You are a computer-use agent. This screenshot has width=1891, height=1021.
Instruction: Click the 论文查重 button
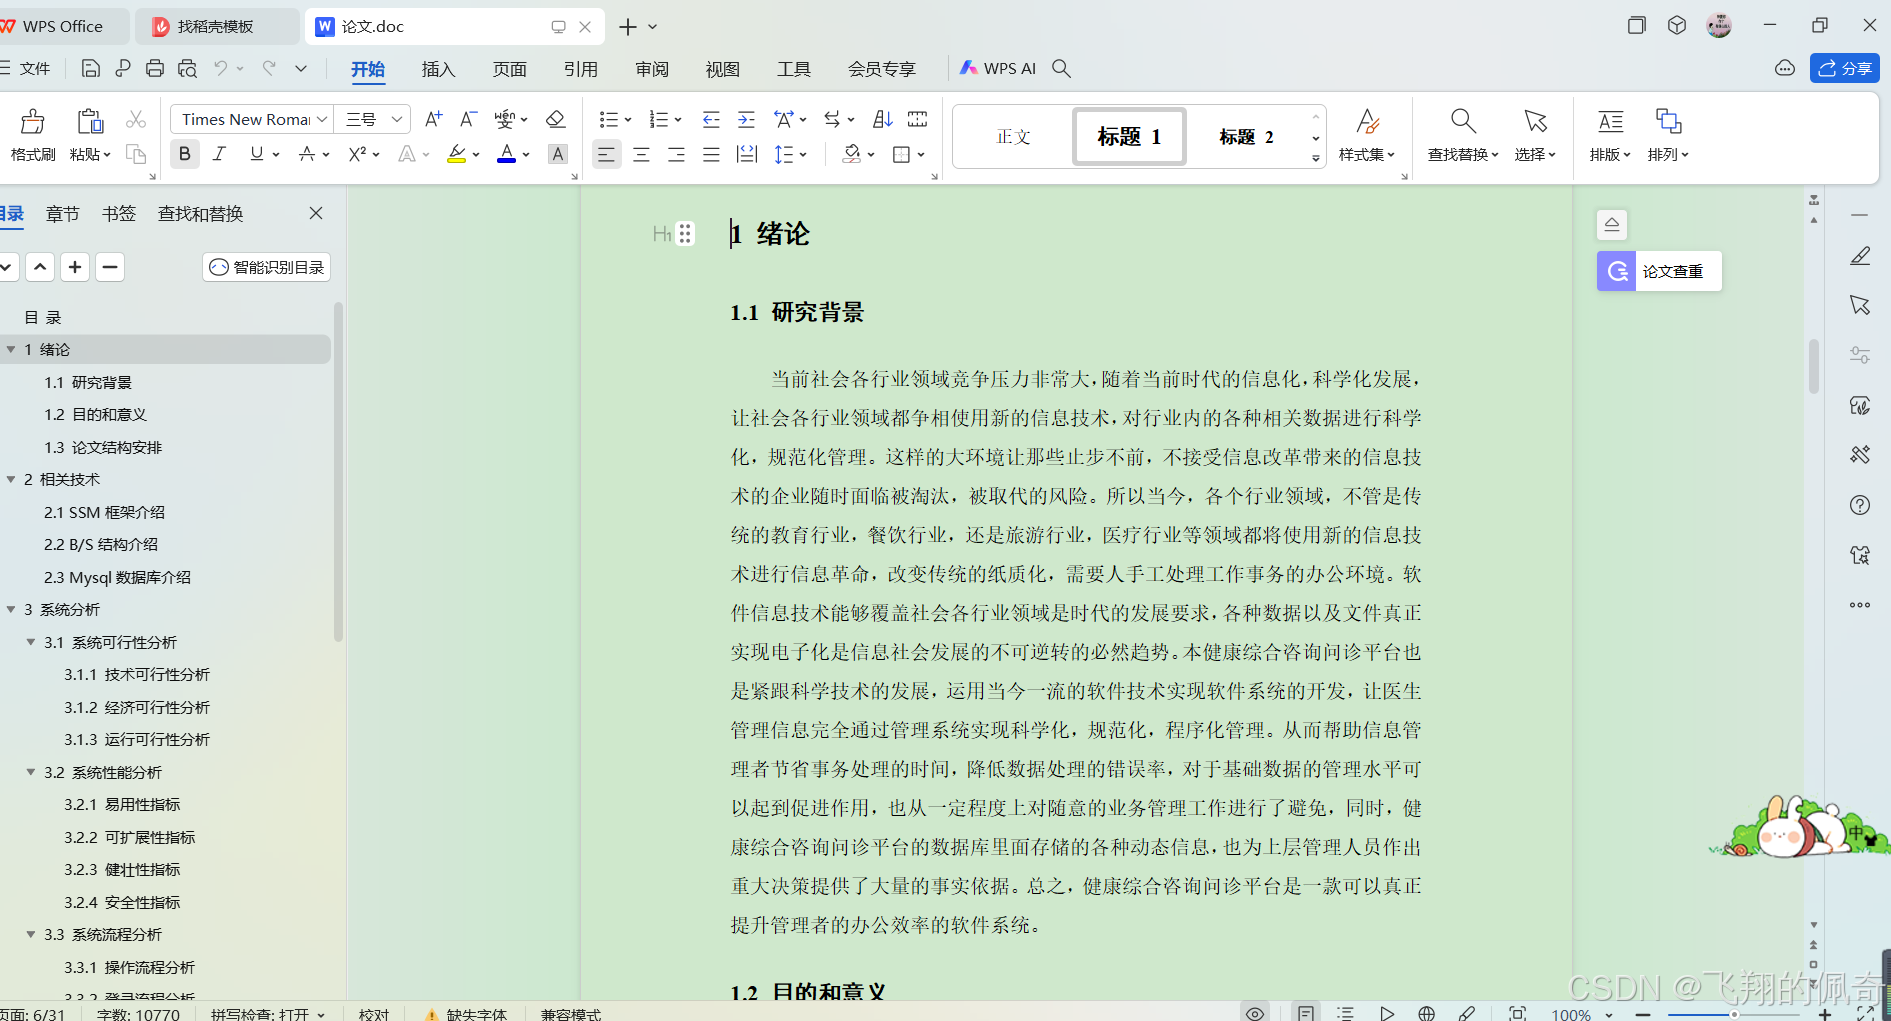pos(1659,271)
